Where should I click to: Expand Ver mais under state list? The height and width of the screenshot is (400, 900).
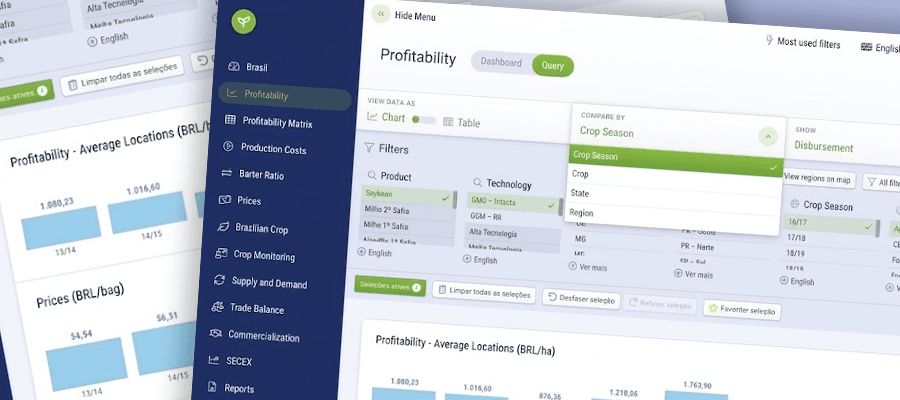[x=587, y=267]
